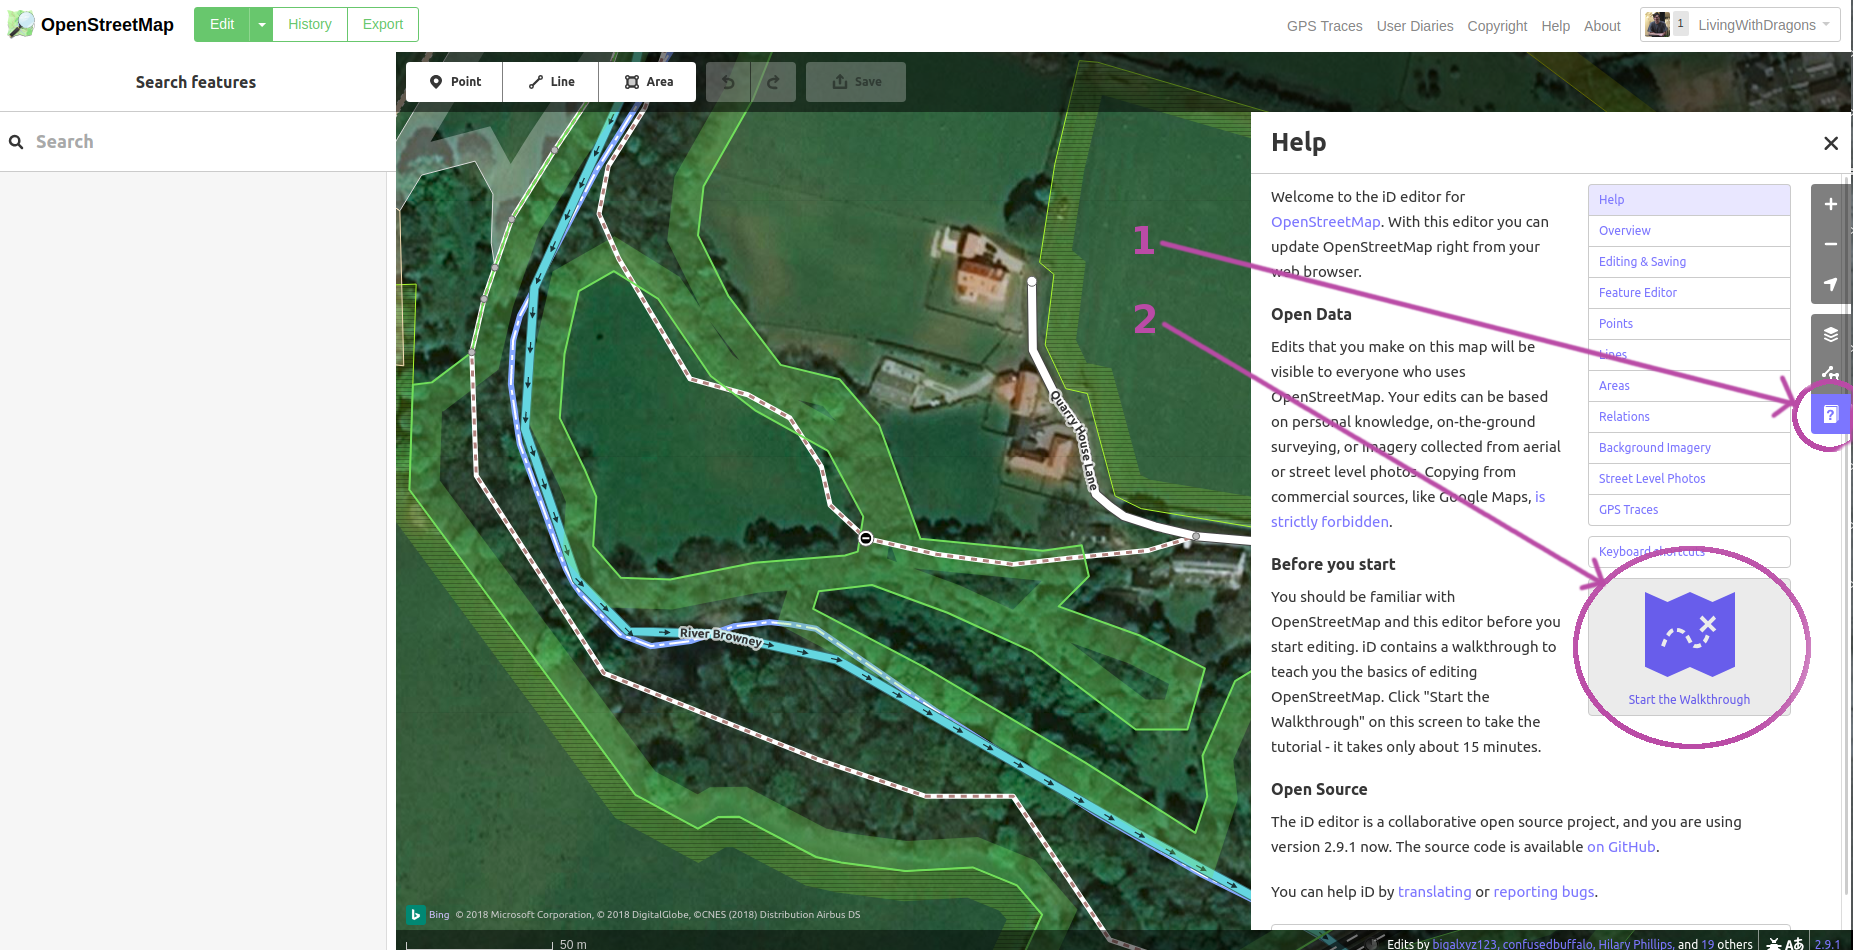
Task: Click the turn restriction node on map
Action: 866,538
